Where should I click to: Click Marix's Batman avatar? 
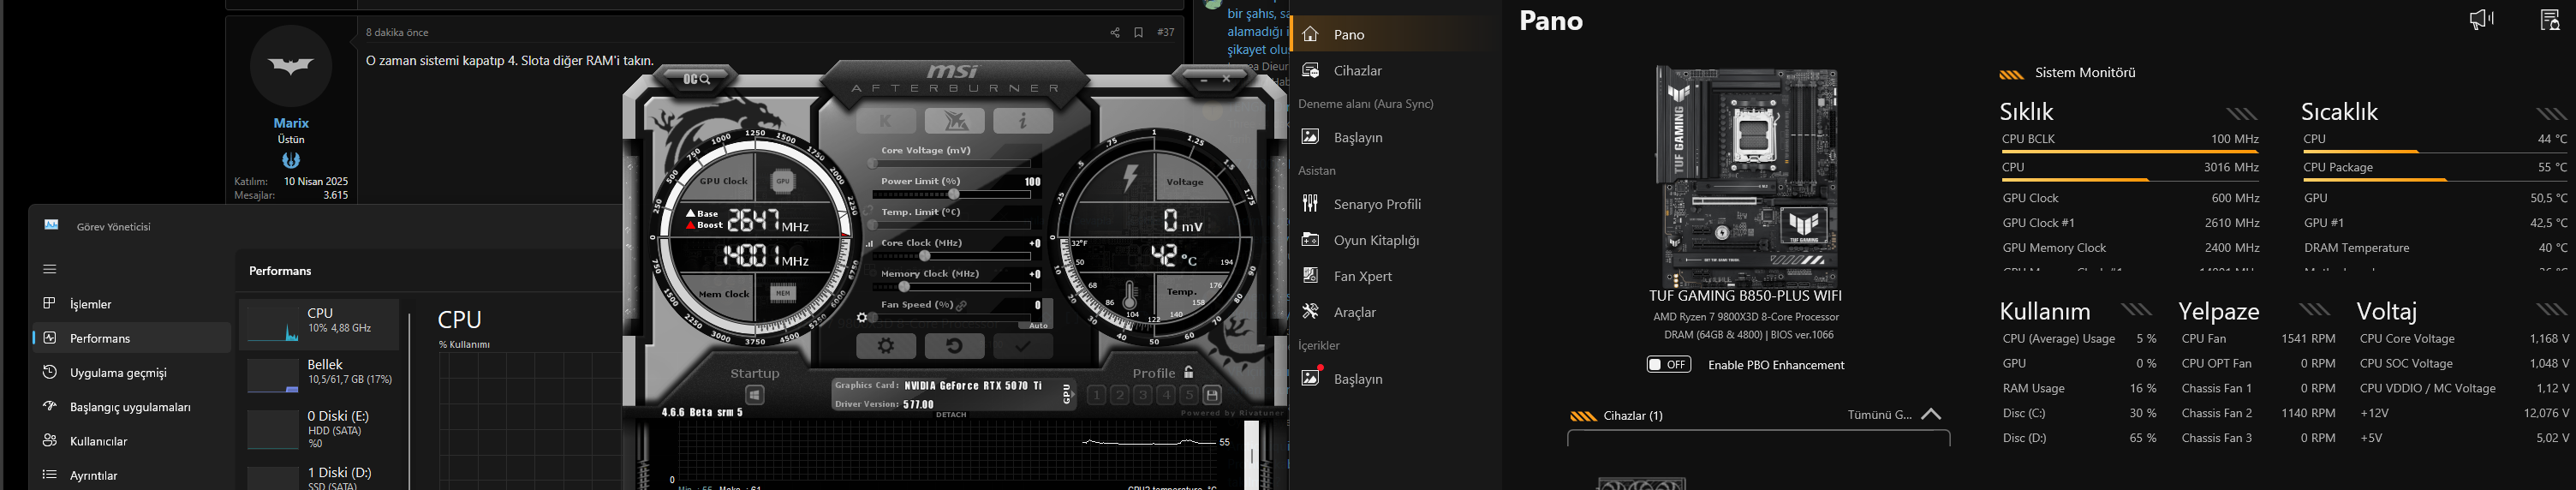(x=291, y=66)
